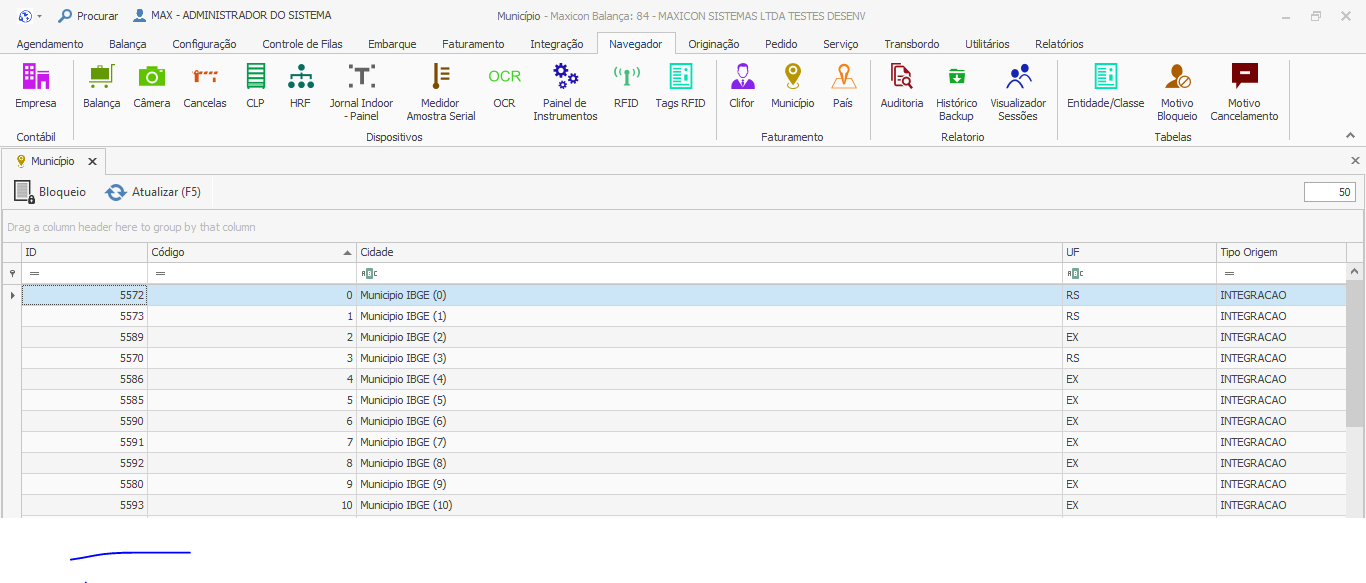Image resolution: width=1366 pixels, height=583 pixels.
Task: Switch to the Faturamento ribbon tab
Action: click(473, 44)
